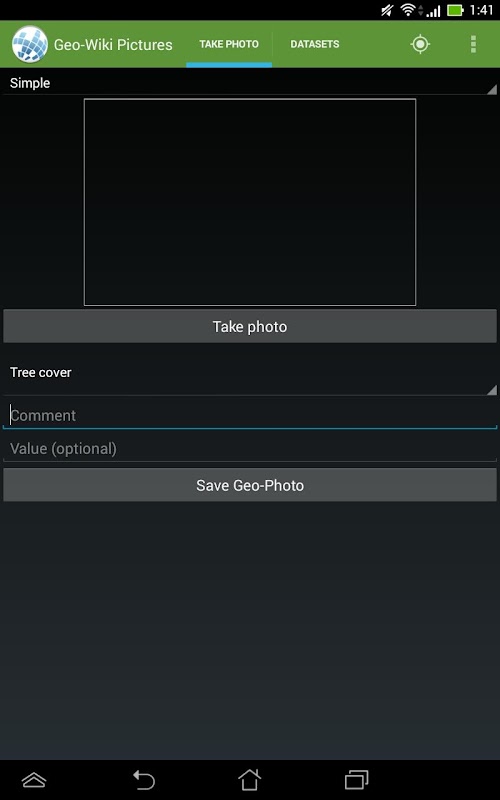Tap the upward chevron navigation bar icon
The image size is (500, 800).
click(34, 780)
